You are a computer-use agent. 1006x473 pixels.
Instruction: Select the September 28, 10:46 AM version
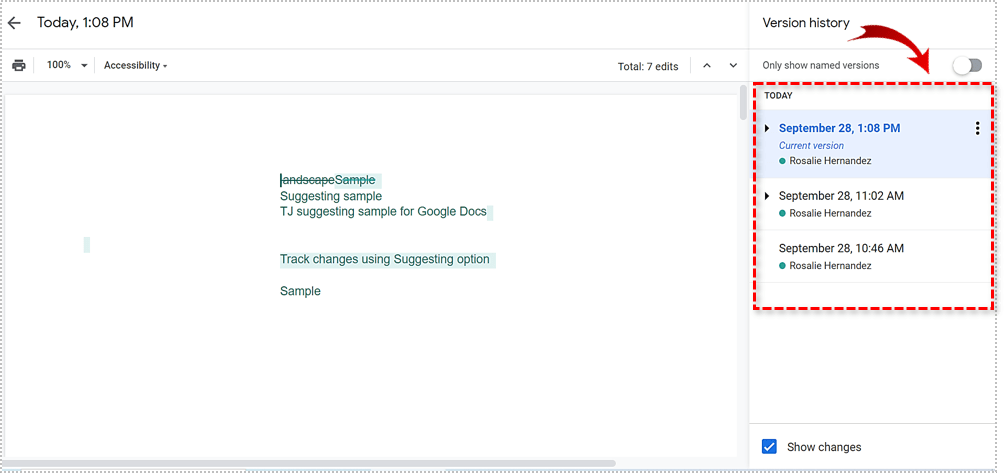(841, 248)
